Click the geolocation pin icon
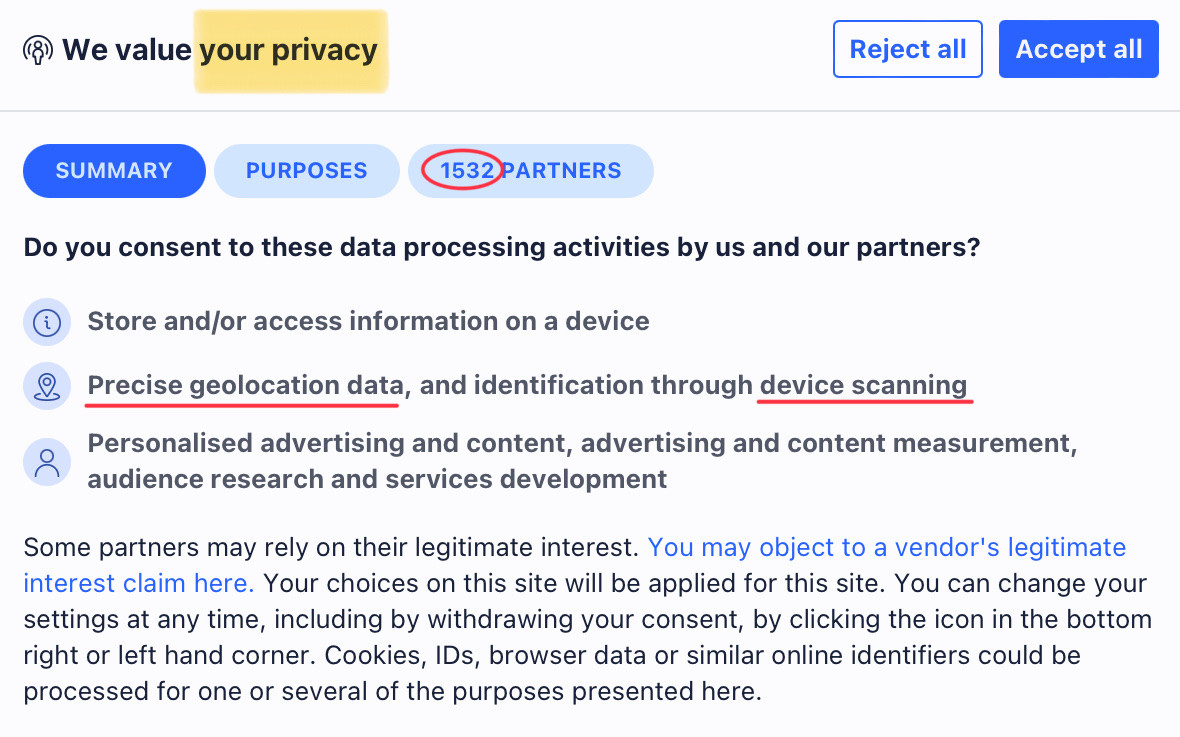1180x737 pixels. pos(47,386)
